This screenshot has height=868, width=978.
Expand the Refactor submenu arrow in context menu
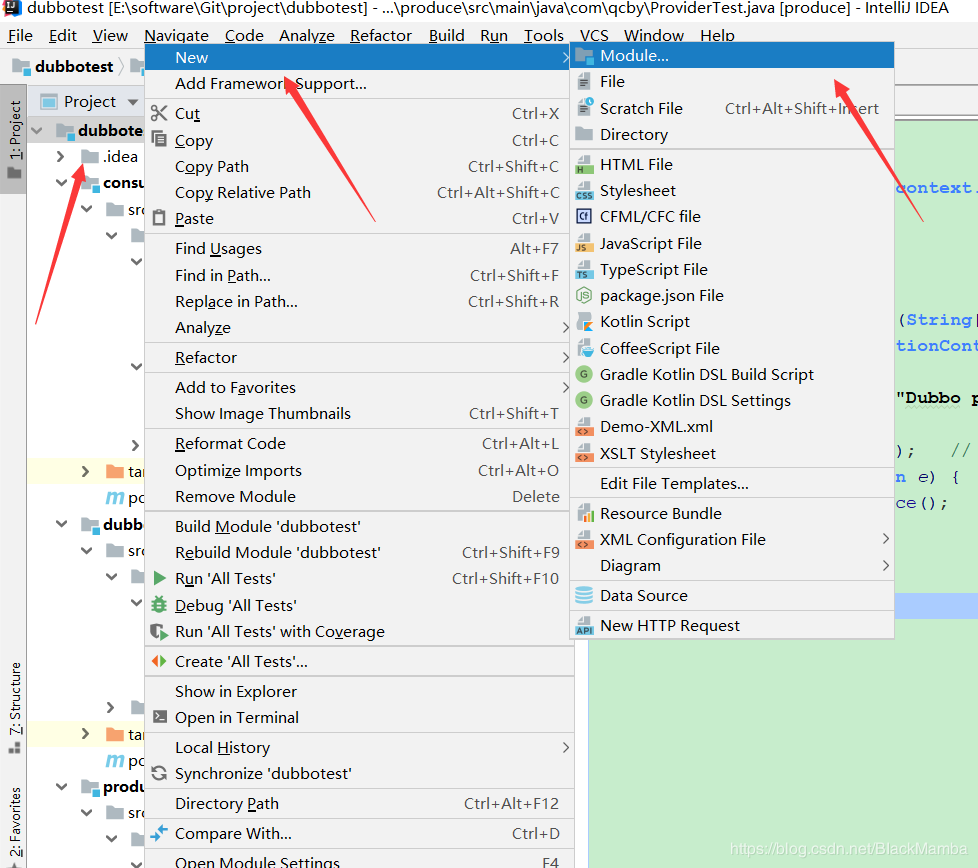566,357
